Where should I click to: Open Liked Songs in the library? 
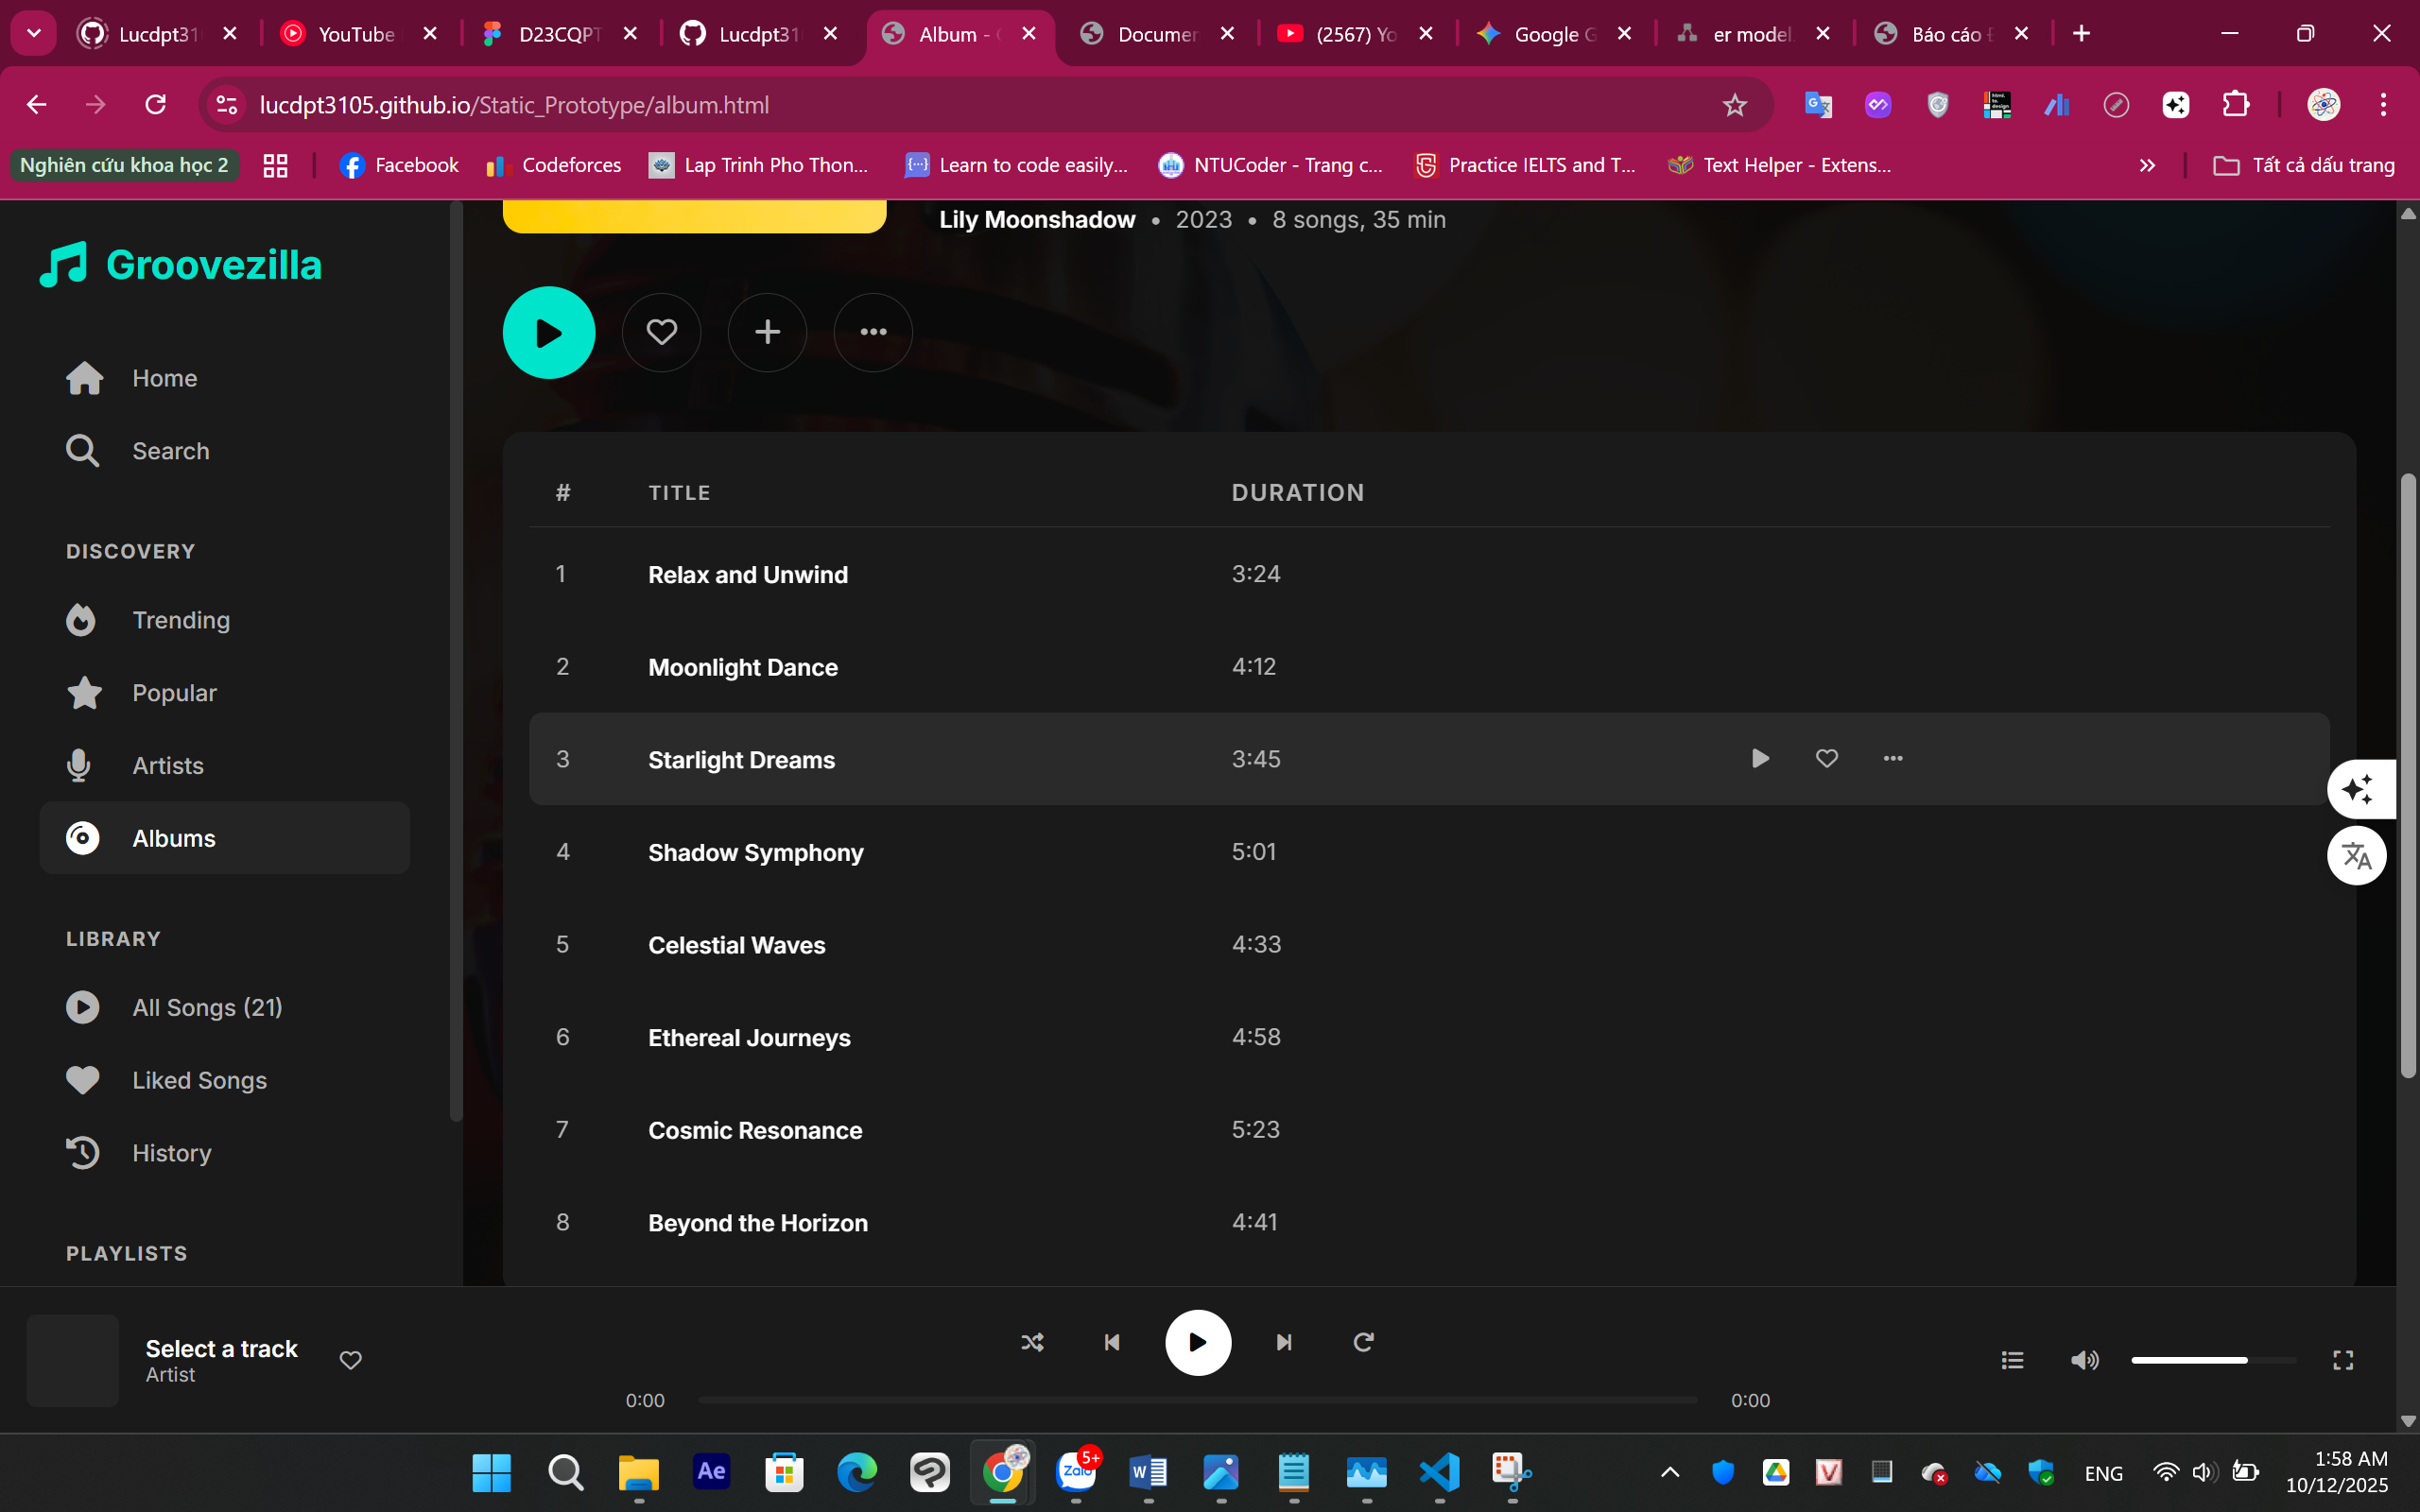(x=199, y=1080)
